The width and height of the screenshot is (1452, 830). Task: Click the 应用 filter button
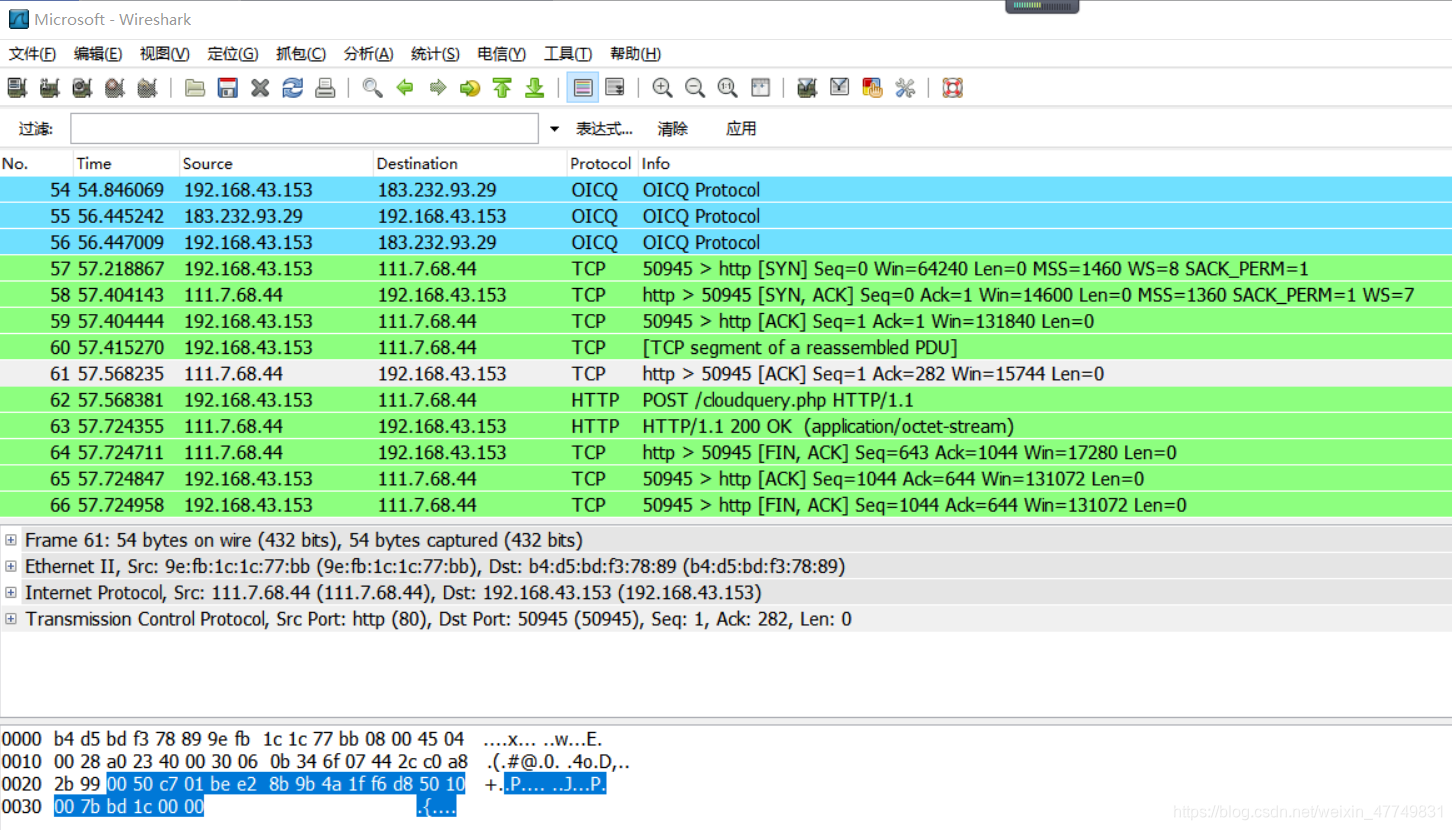[741, 129]
